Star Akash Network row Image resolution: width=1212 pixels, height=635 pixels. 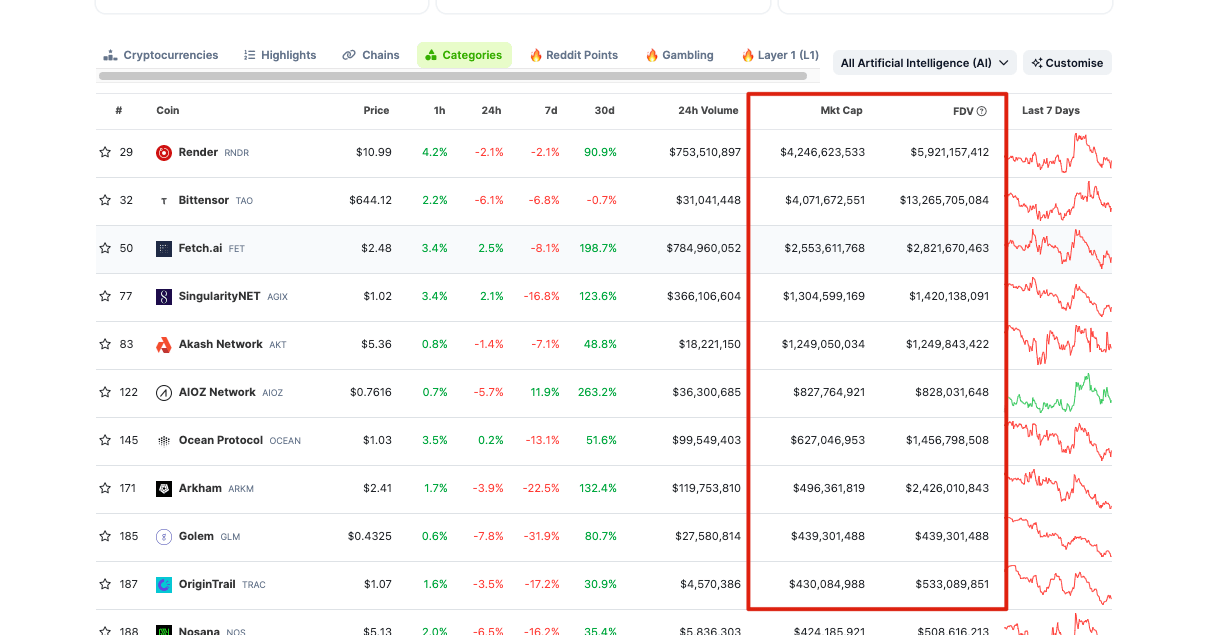pos(105,345)
